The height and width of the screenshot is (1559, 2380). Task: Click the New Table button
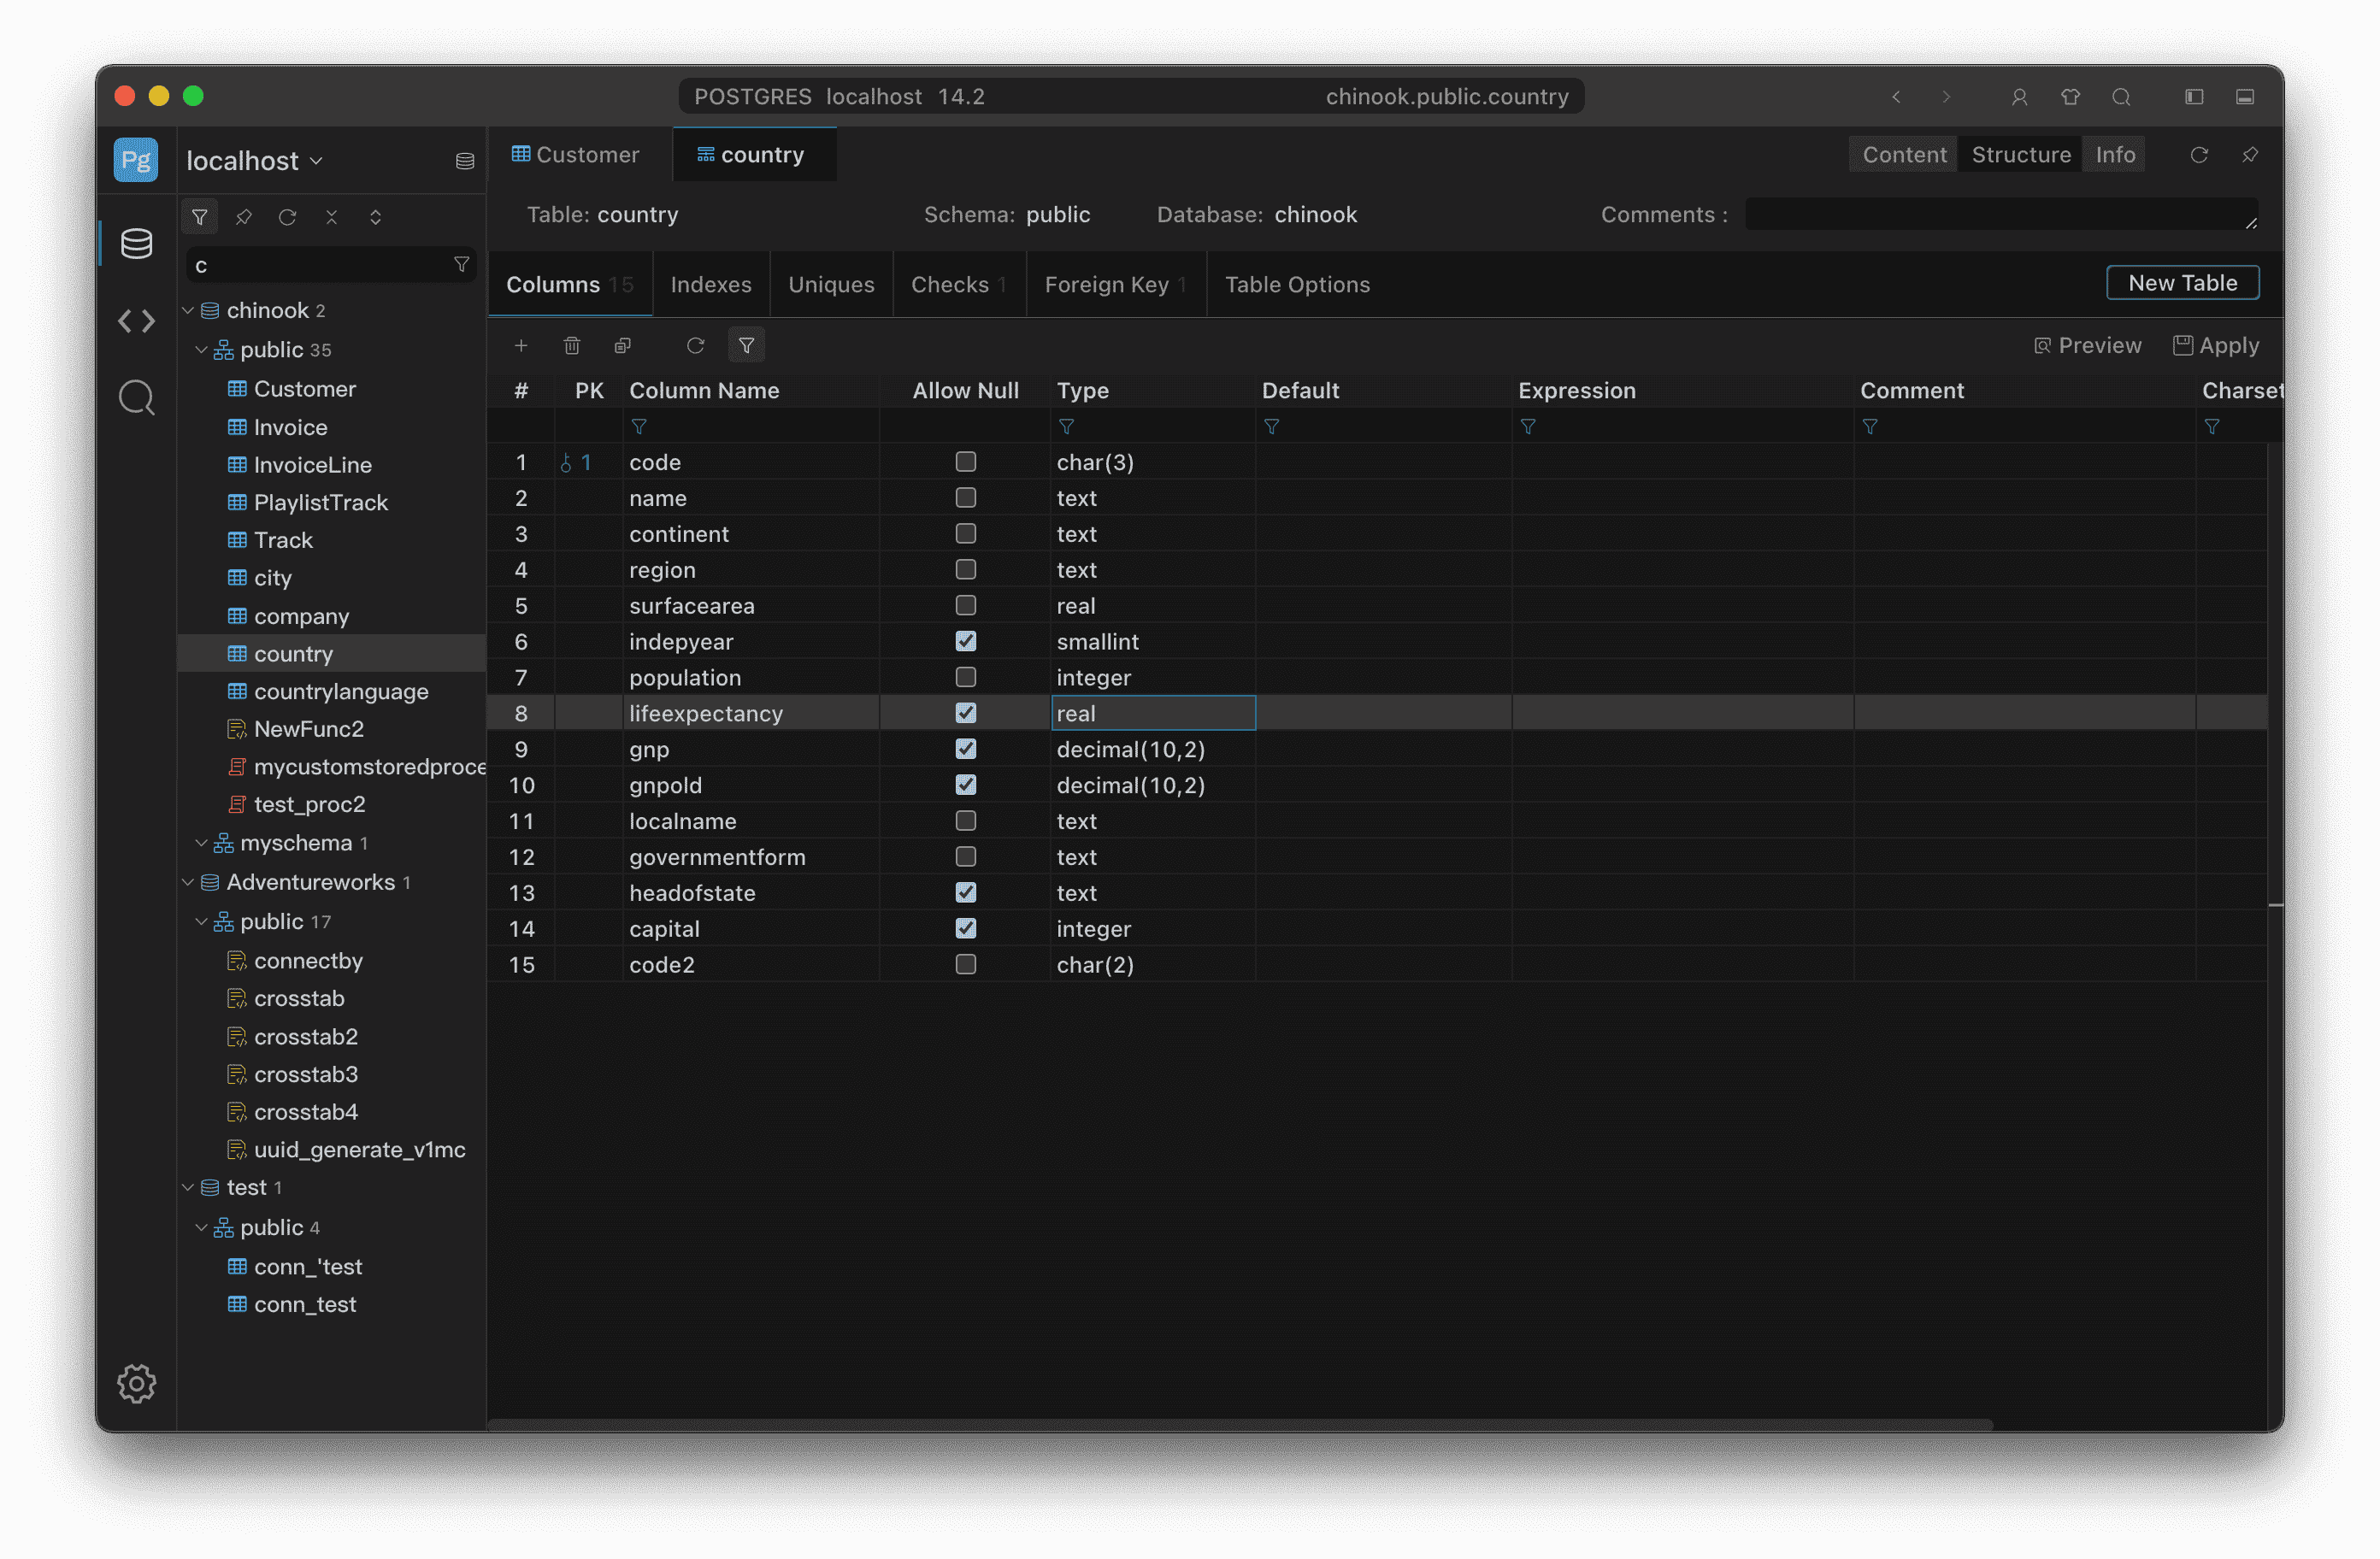click(2183, 282)
